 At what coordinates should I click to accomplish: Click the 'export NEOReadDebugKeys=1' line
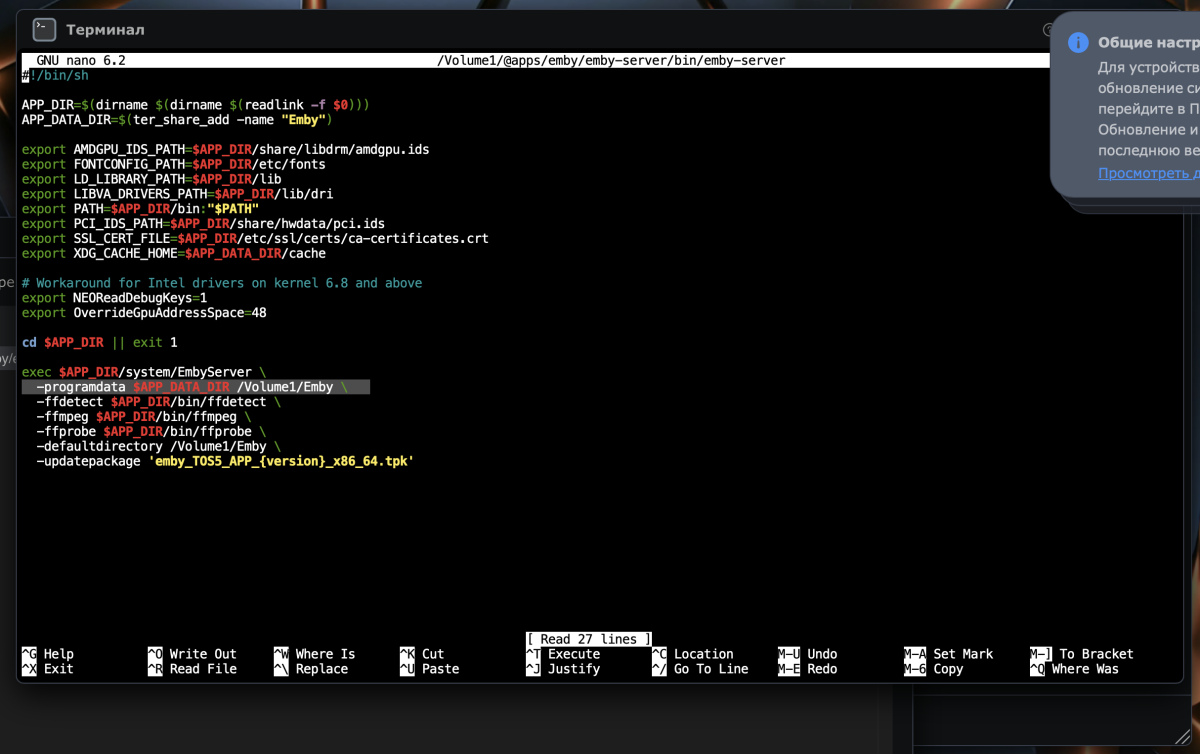114,298
